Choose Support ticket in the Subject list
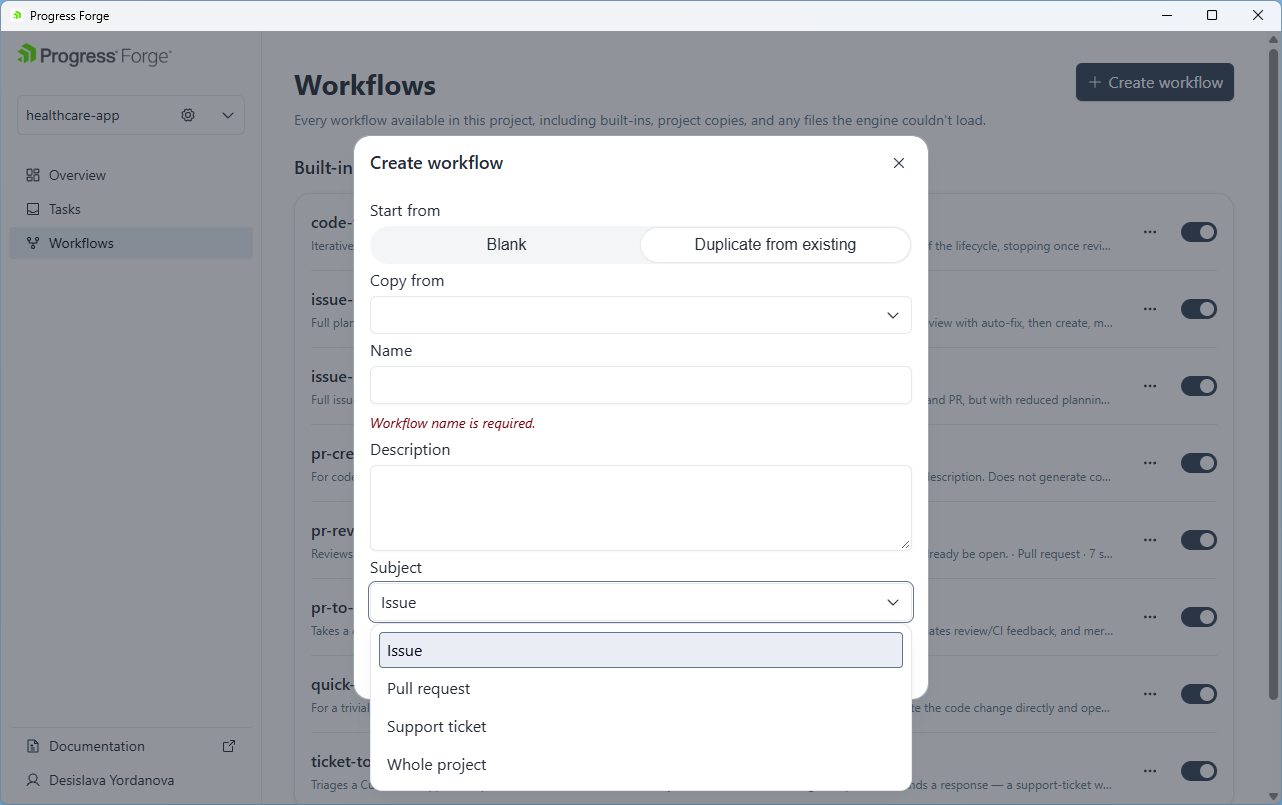The height and width of the screenshot is (805, 1282). 641,726
